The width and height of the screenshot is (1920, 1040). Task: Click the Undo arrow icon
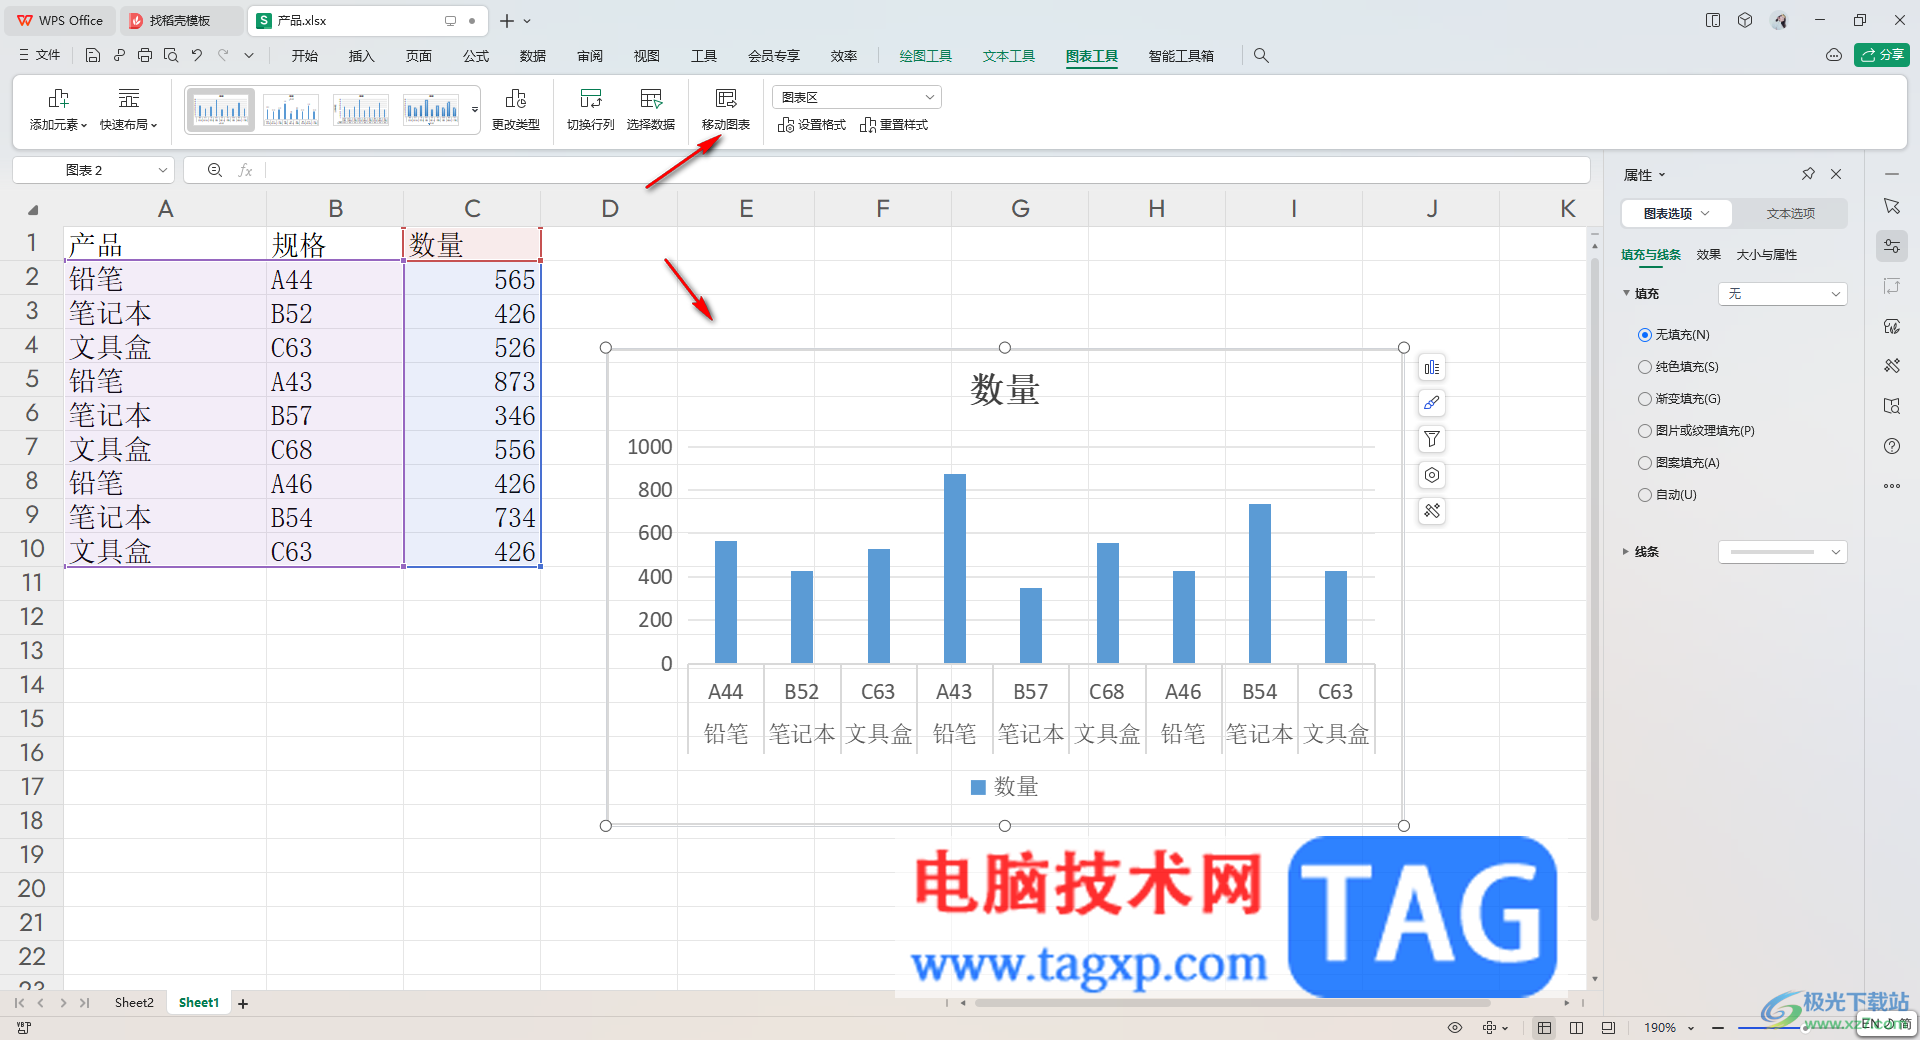point(197,56)
